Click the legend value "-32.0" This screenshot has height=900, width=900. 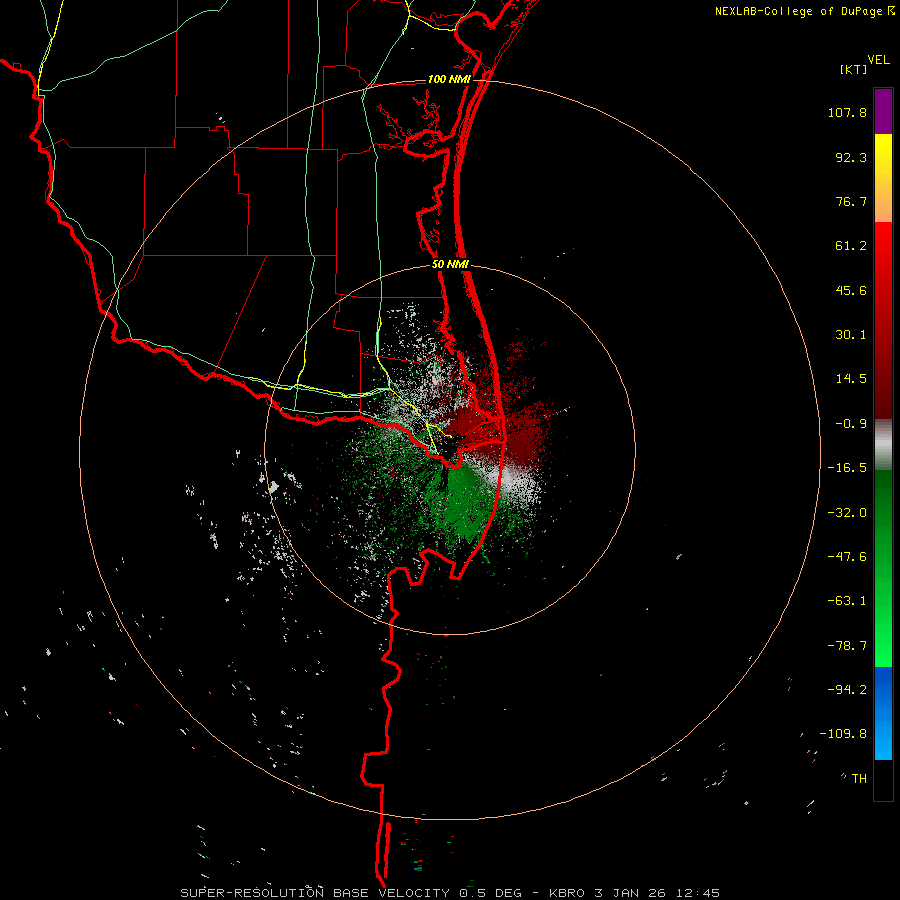[847, 513]
